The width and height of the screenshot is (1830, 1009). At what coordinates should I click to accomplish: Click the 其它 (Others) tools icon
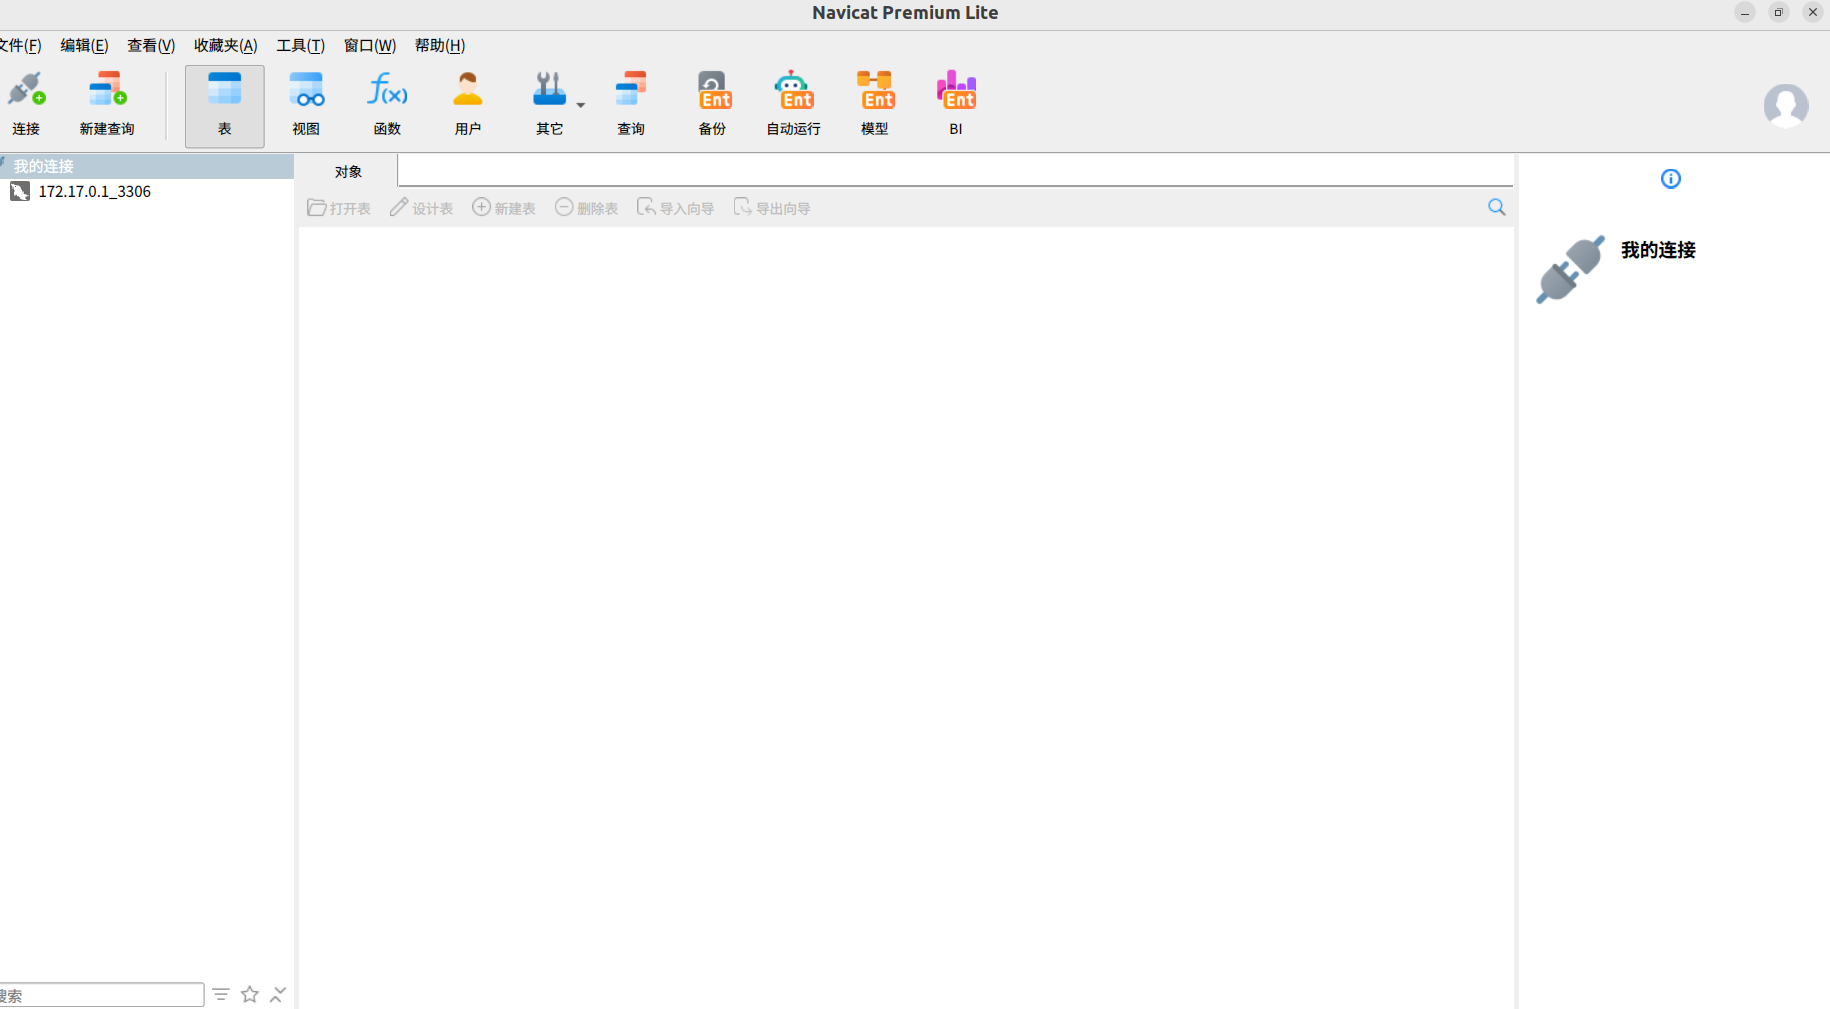(x=549, y=104)
